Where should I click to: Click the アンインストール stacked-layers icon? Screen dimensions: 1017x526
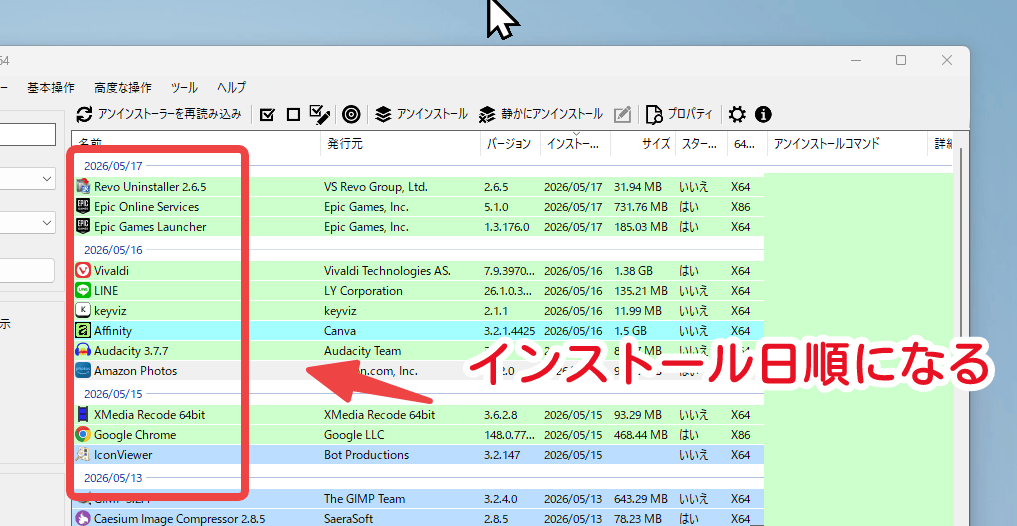coord(383,115)
